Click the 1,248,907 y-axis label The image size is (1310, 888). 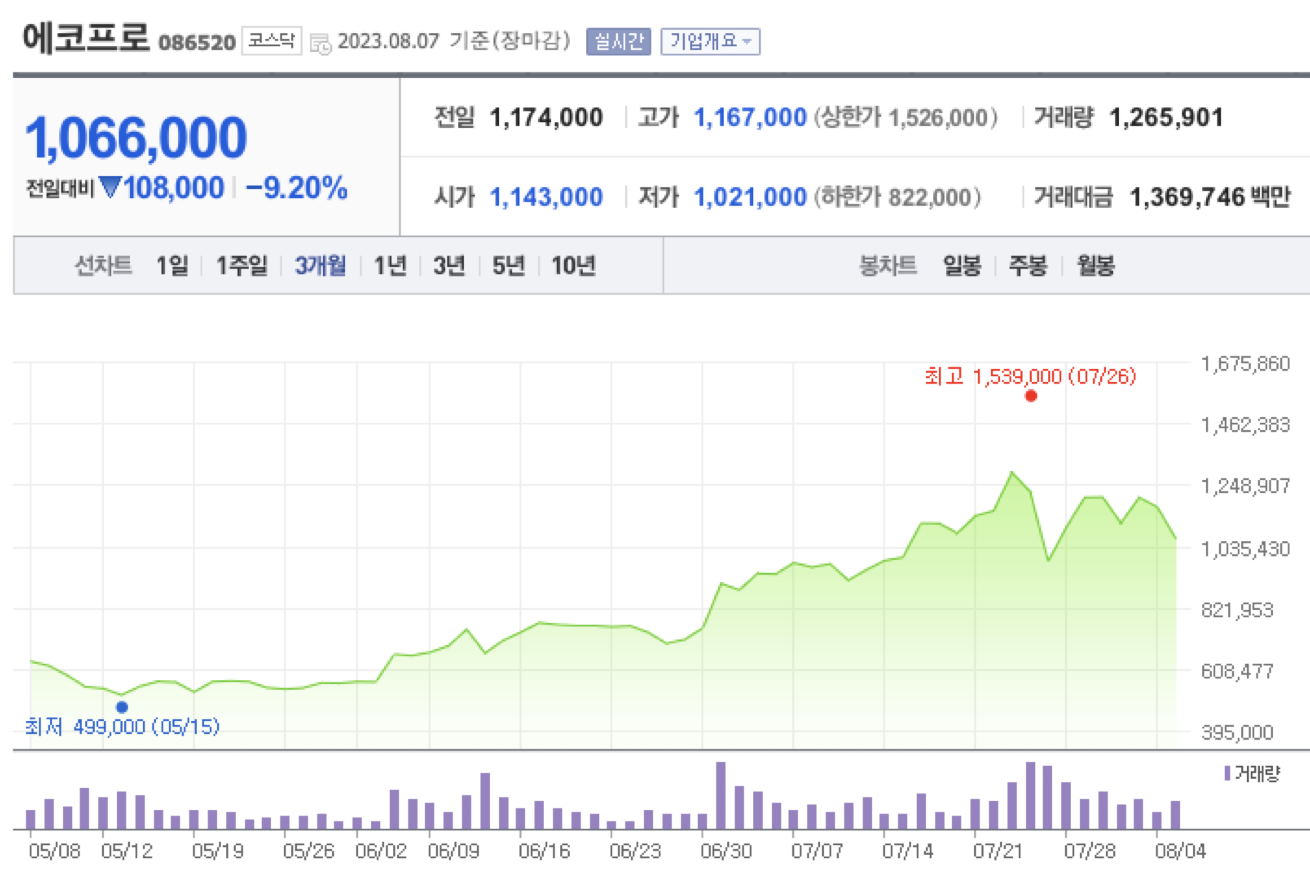[x=1245, y=486]
